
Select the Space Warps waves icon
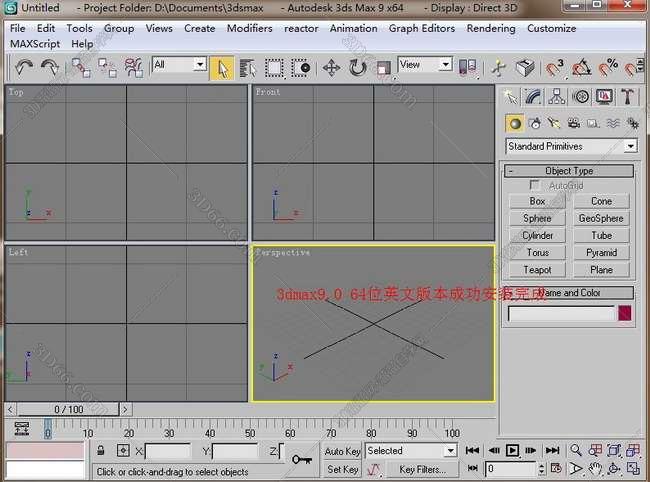pos(613,124)
